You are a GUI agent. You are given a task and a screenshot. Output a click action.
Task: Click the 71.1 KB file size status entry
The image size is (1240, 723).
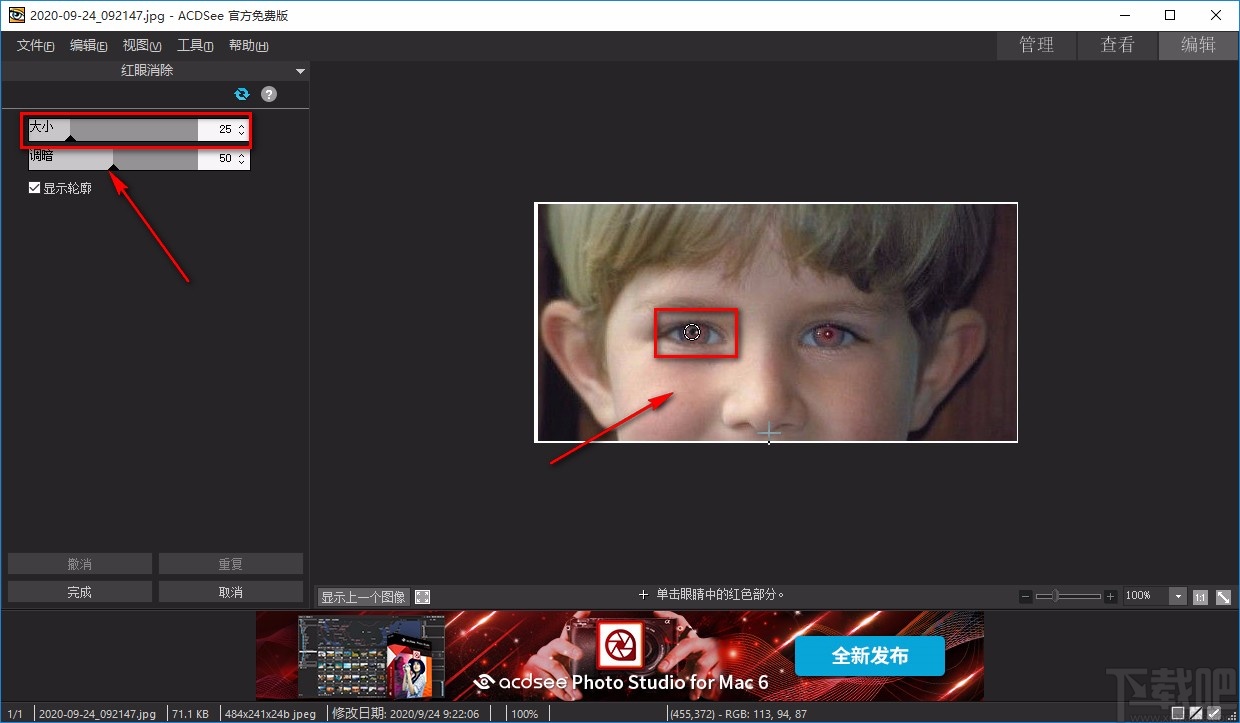click(x=190, y=714)
